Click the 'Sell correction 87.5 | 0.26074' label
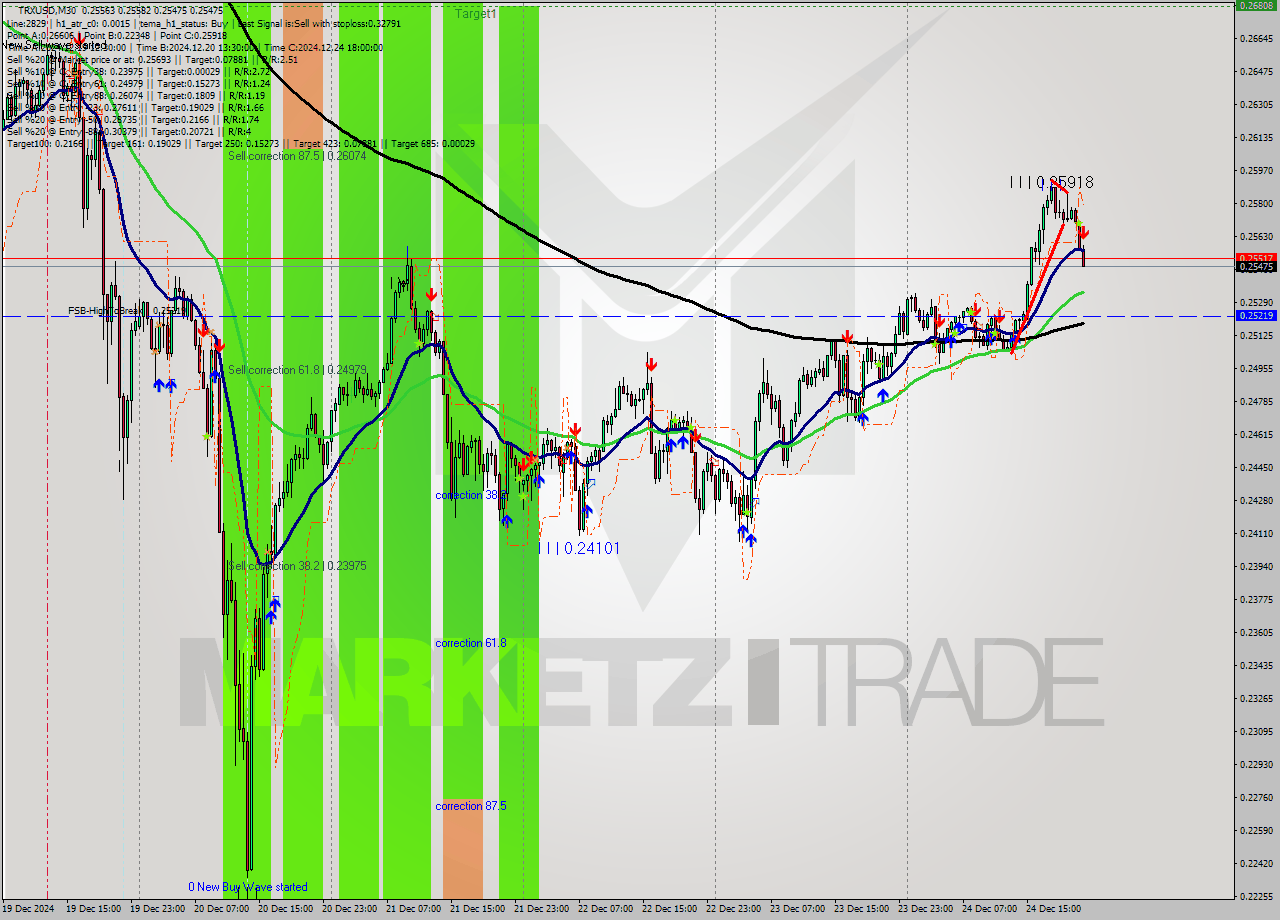 click(297, 156)
